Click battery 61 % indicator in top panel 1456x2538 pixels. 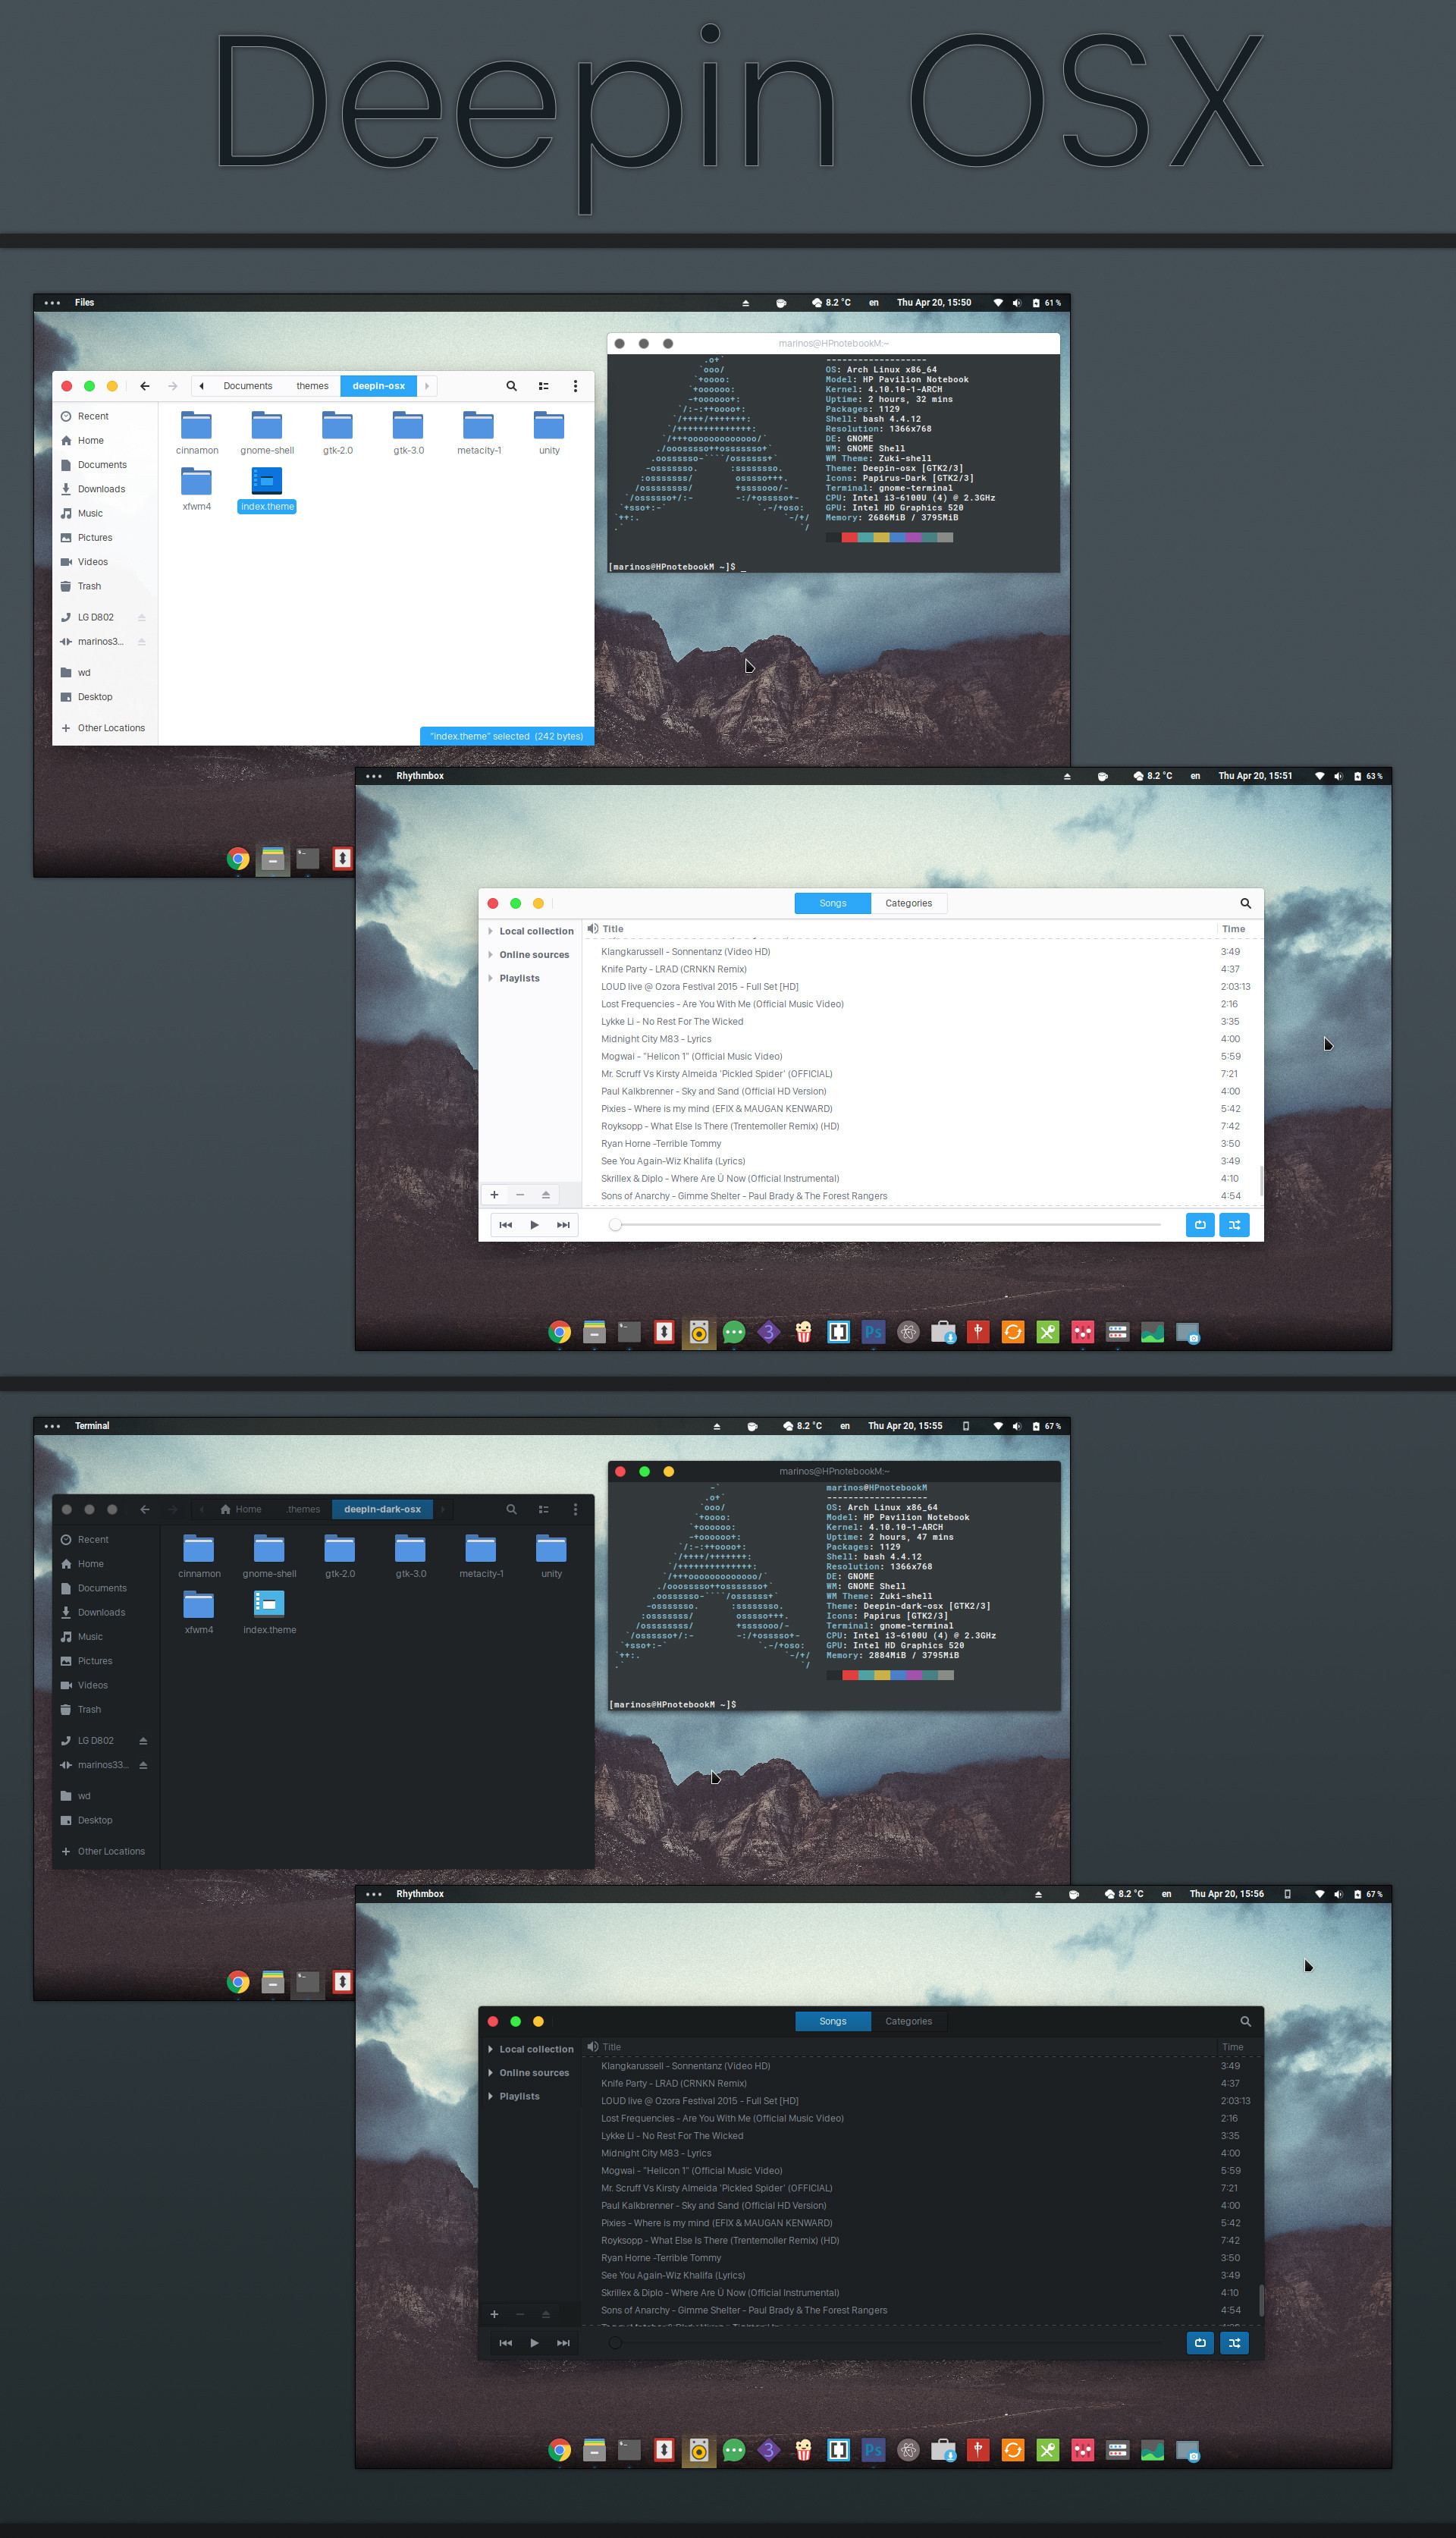(x=1046, y=303)
